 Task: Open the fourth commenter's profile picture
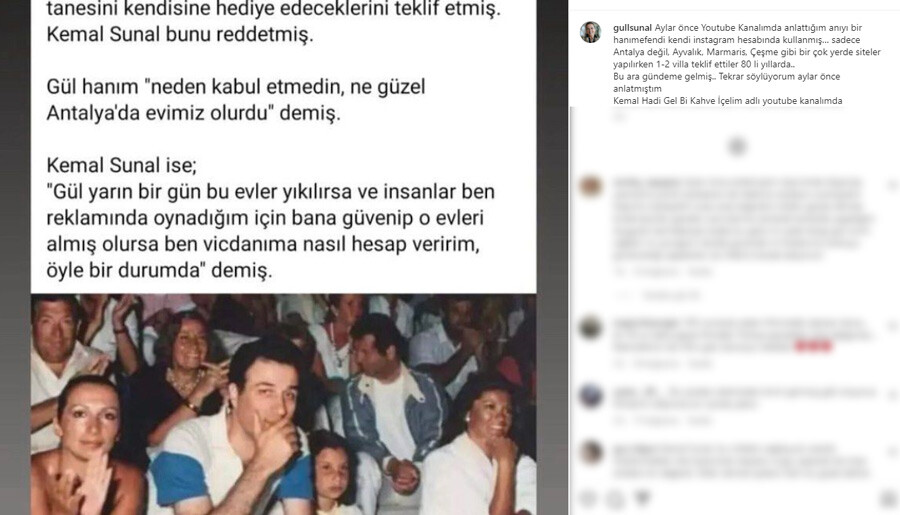591,452
